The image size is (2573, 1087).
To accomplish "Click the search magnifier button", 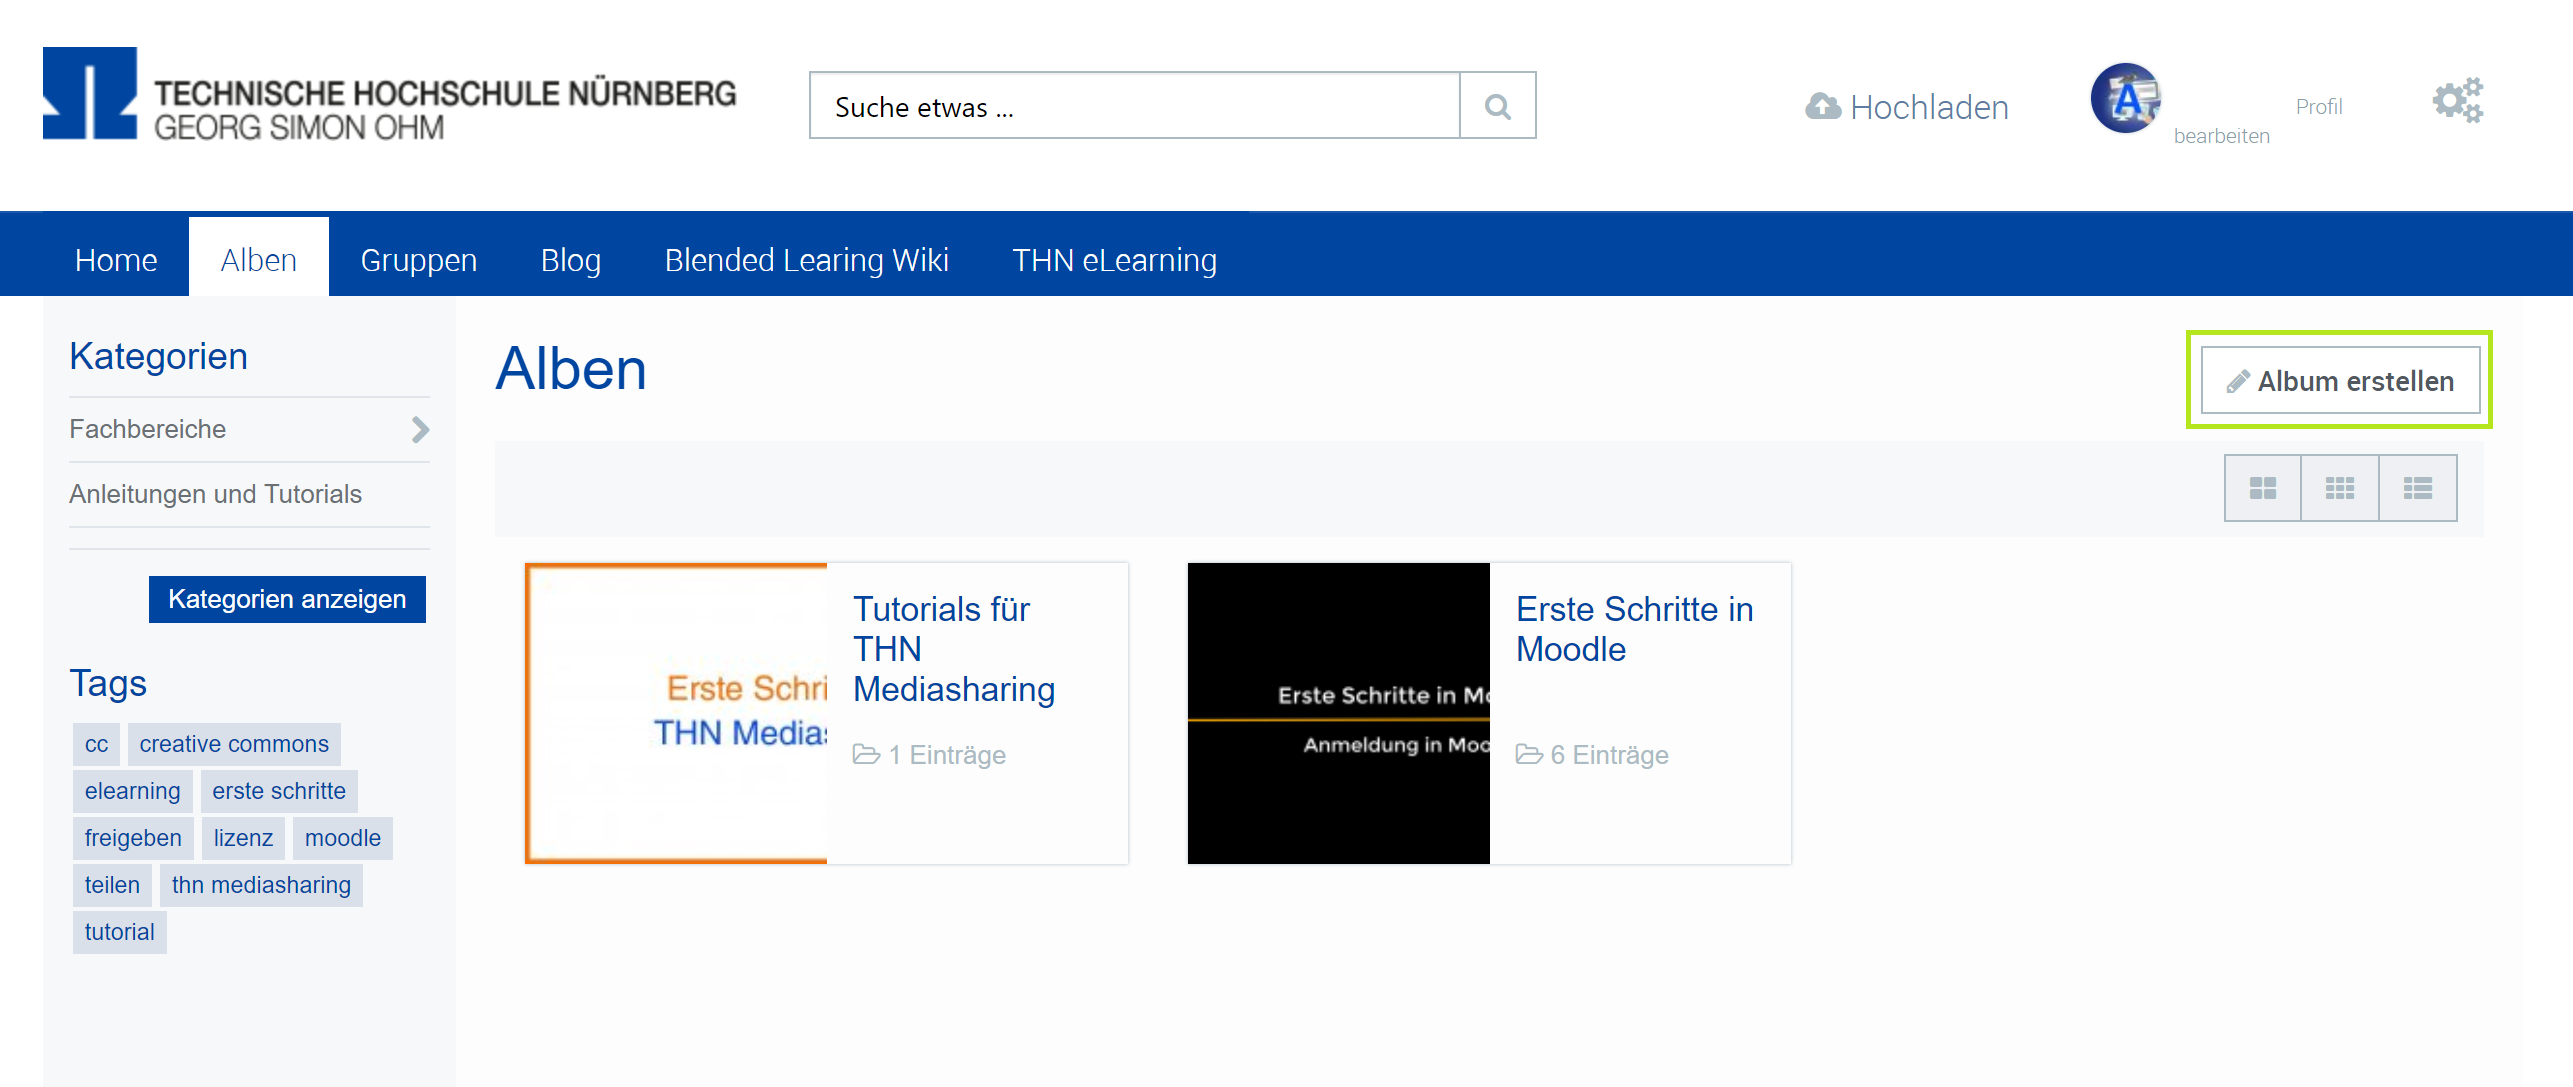I will [1497, 106].
